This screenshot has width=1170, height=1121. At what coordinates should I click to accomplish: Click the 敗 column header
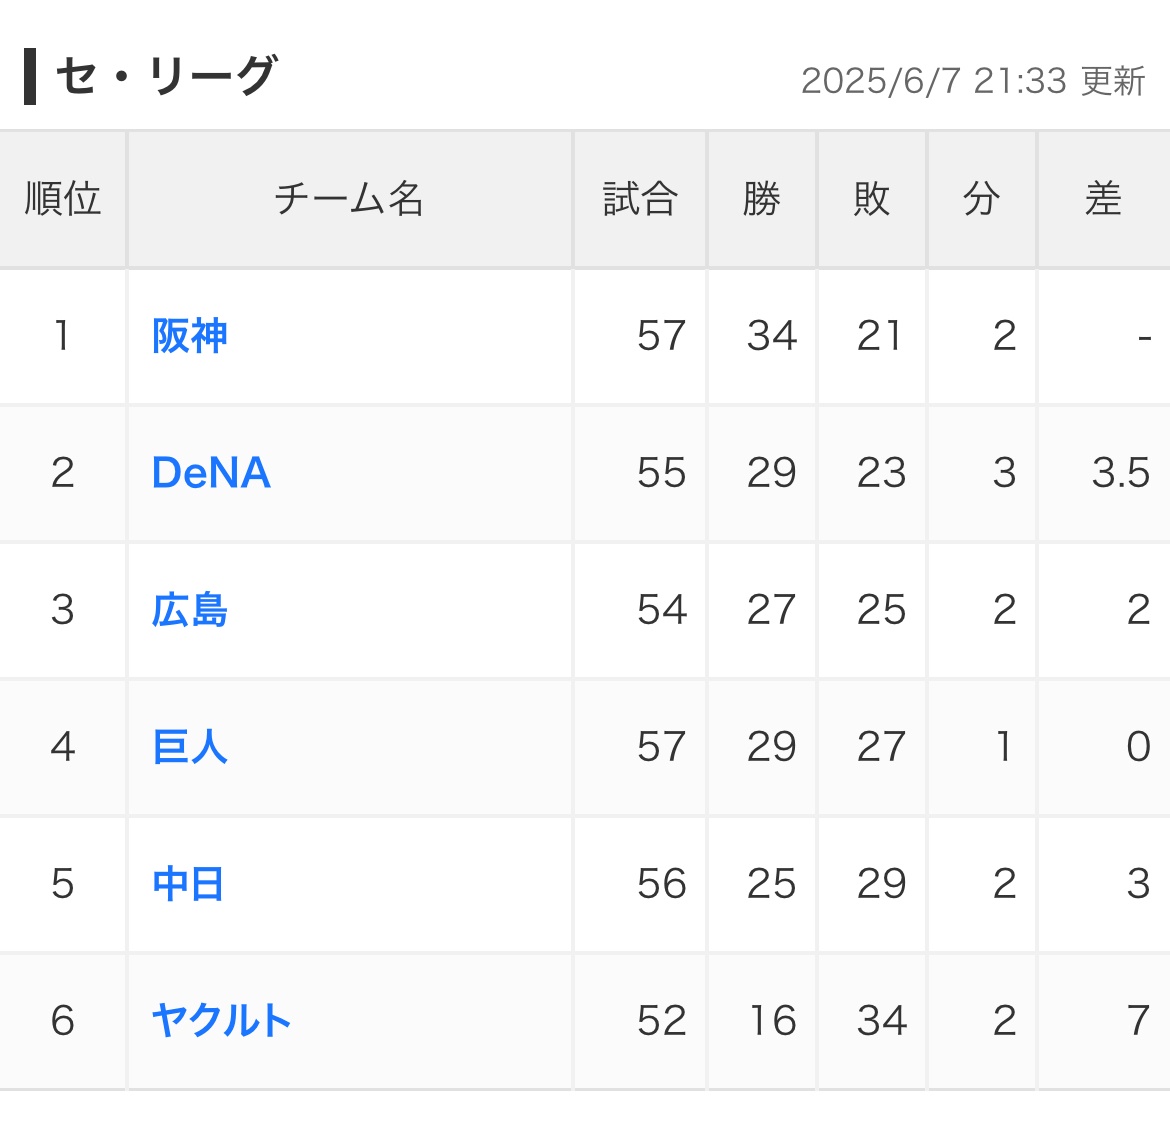pyautogui.click(x=872, y=199)
